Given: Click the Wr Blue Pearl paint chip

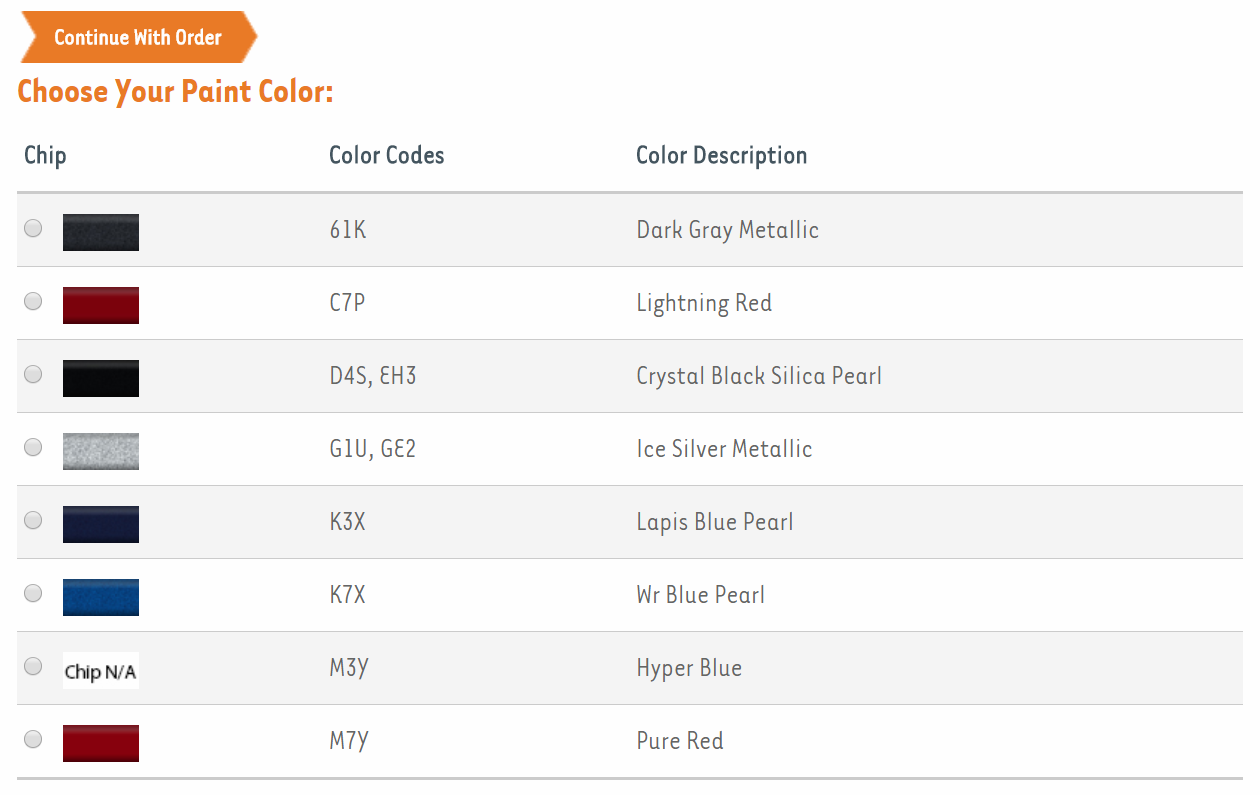Looking at the screenshot, I should (101, 597).
